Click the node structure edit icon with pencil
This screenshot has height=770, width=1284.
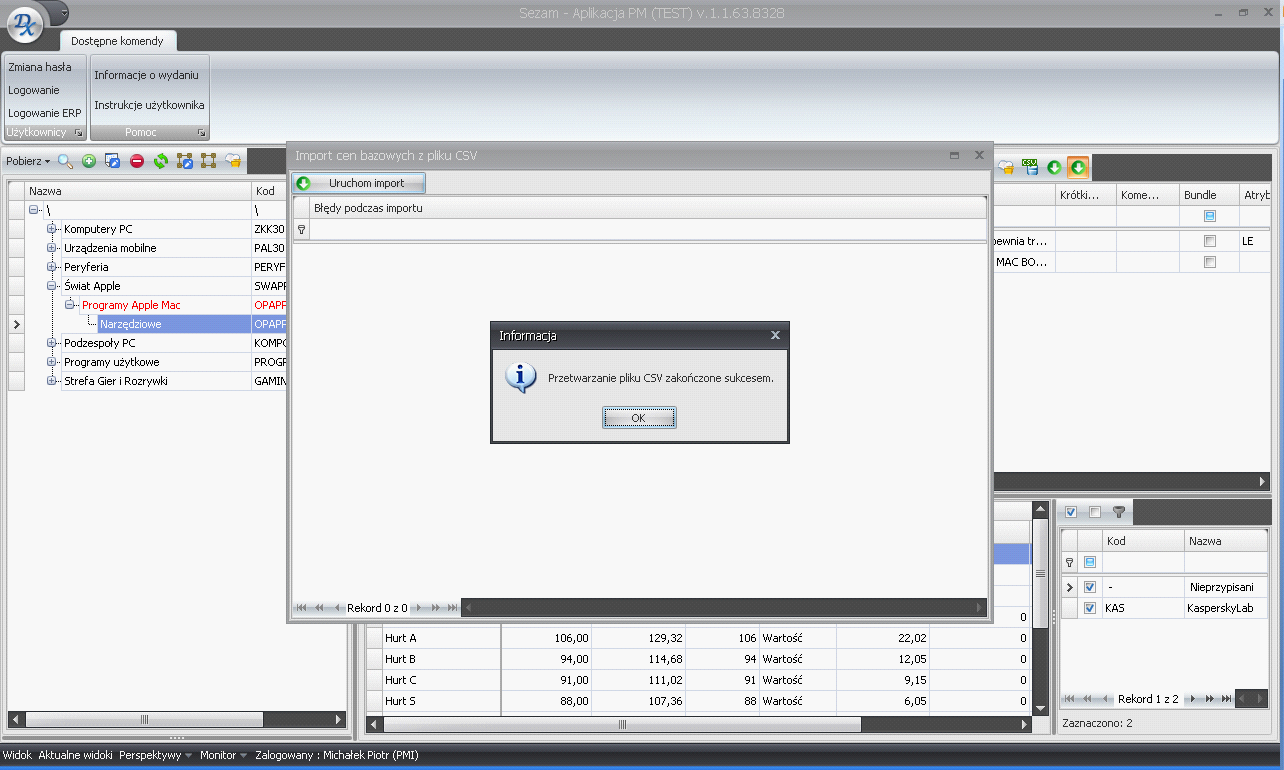[184, 161]
